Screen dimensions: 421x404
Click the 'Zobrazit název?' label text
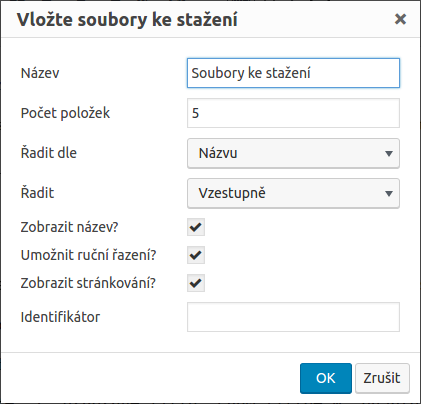pyautogui.click(x=69, y=227)
